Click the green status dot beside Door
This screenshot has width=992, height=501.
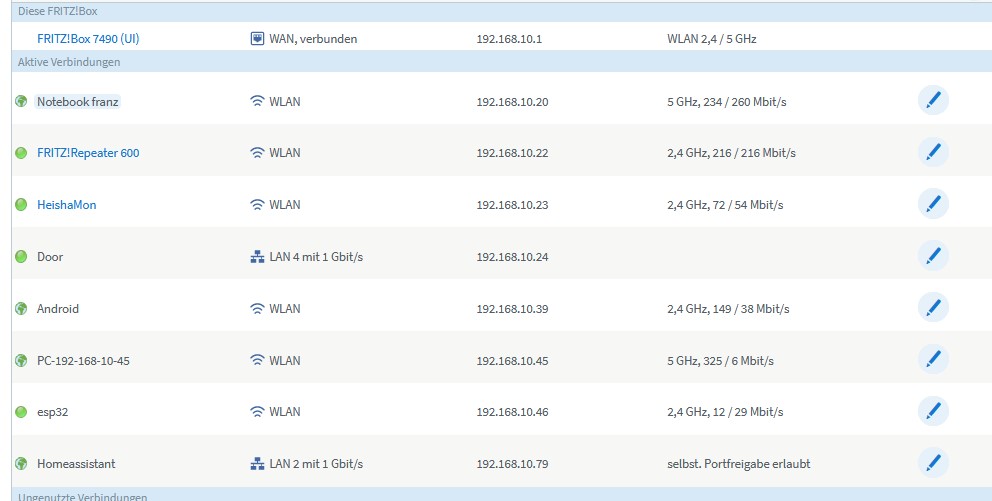[x=20, y=257]
